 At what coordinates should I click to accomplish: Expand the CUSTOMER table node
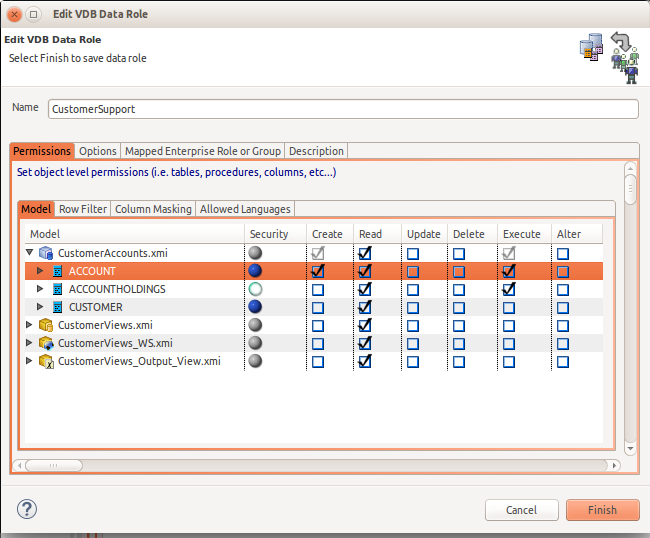(40, 307)
